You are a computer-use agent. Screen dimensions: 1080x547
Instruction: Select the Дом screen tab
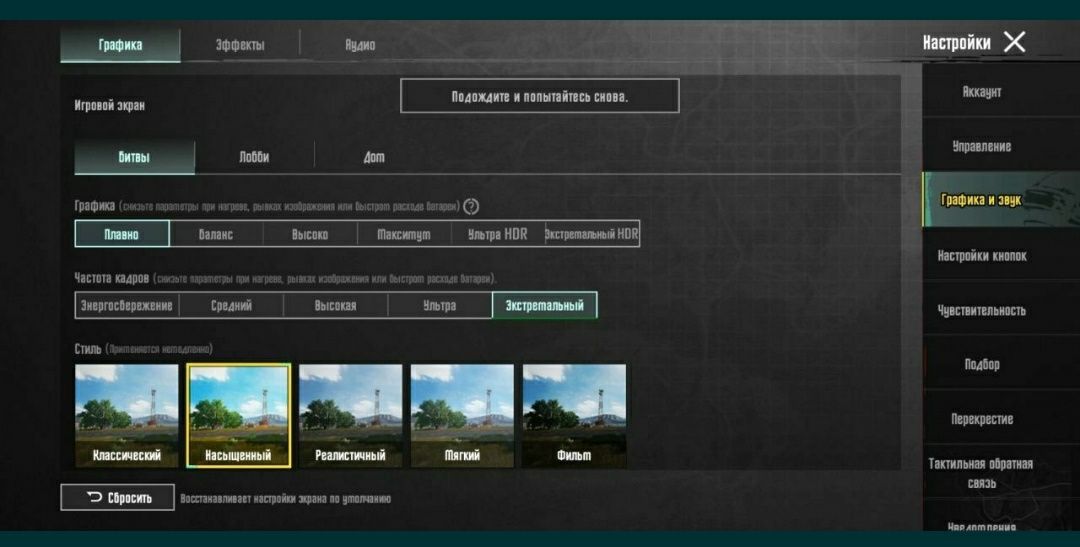point(374,157)
